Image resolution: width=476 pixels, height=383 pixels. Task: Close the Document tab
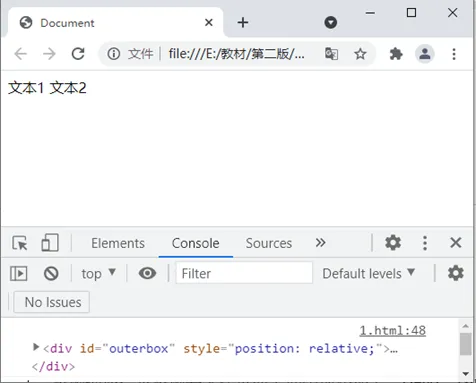tap(209, 23)
